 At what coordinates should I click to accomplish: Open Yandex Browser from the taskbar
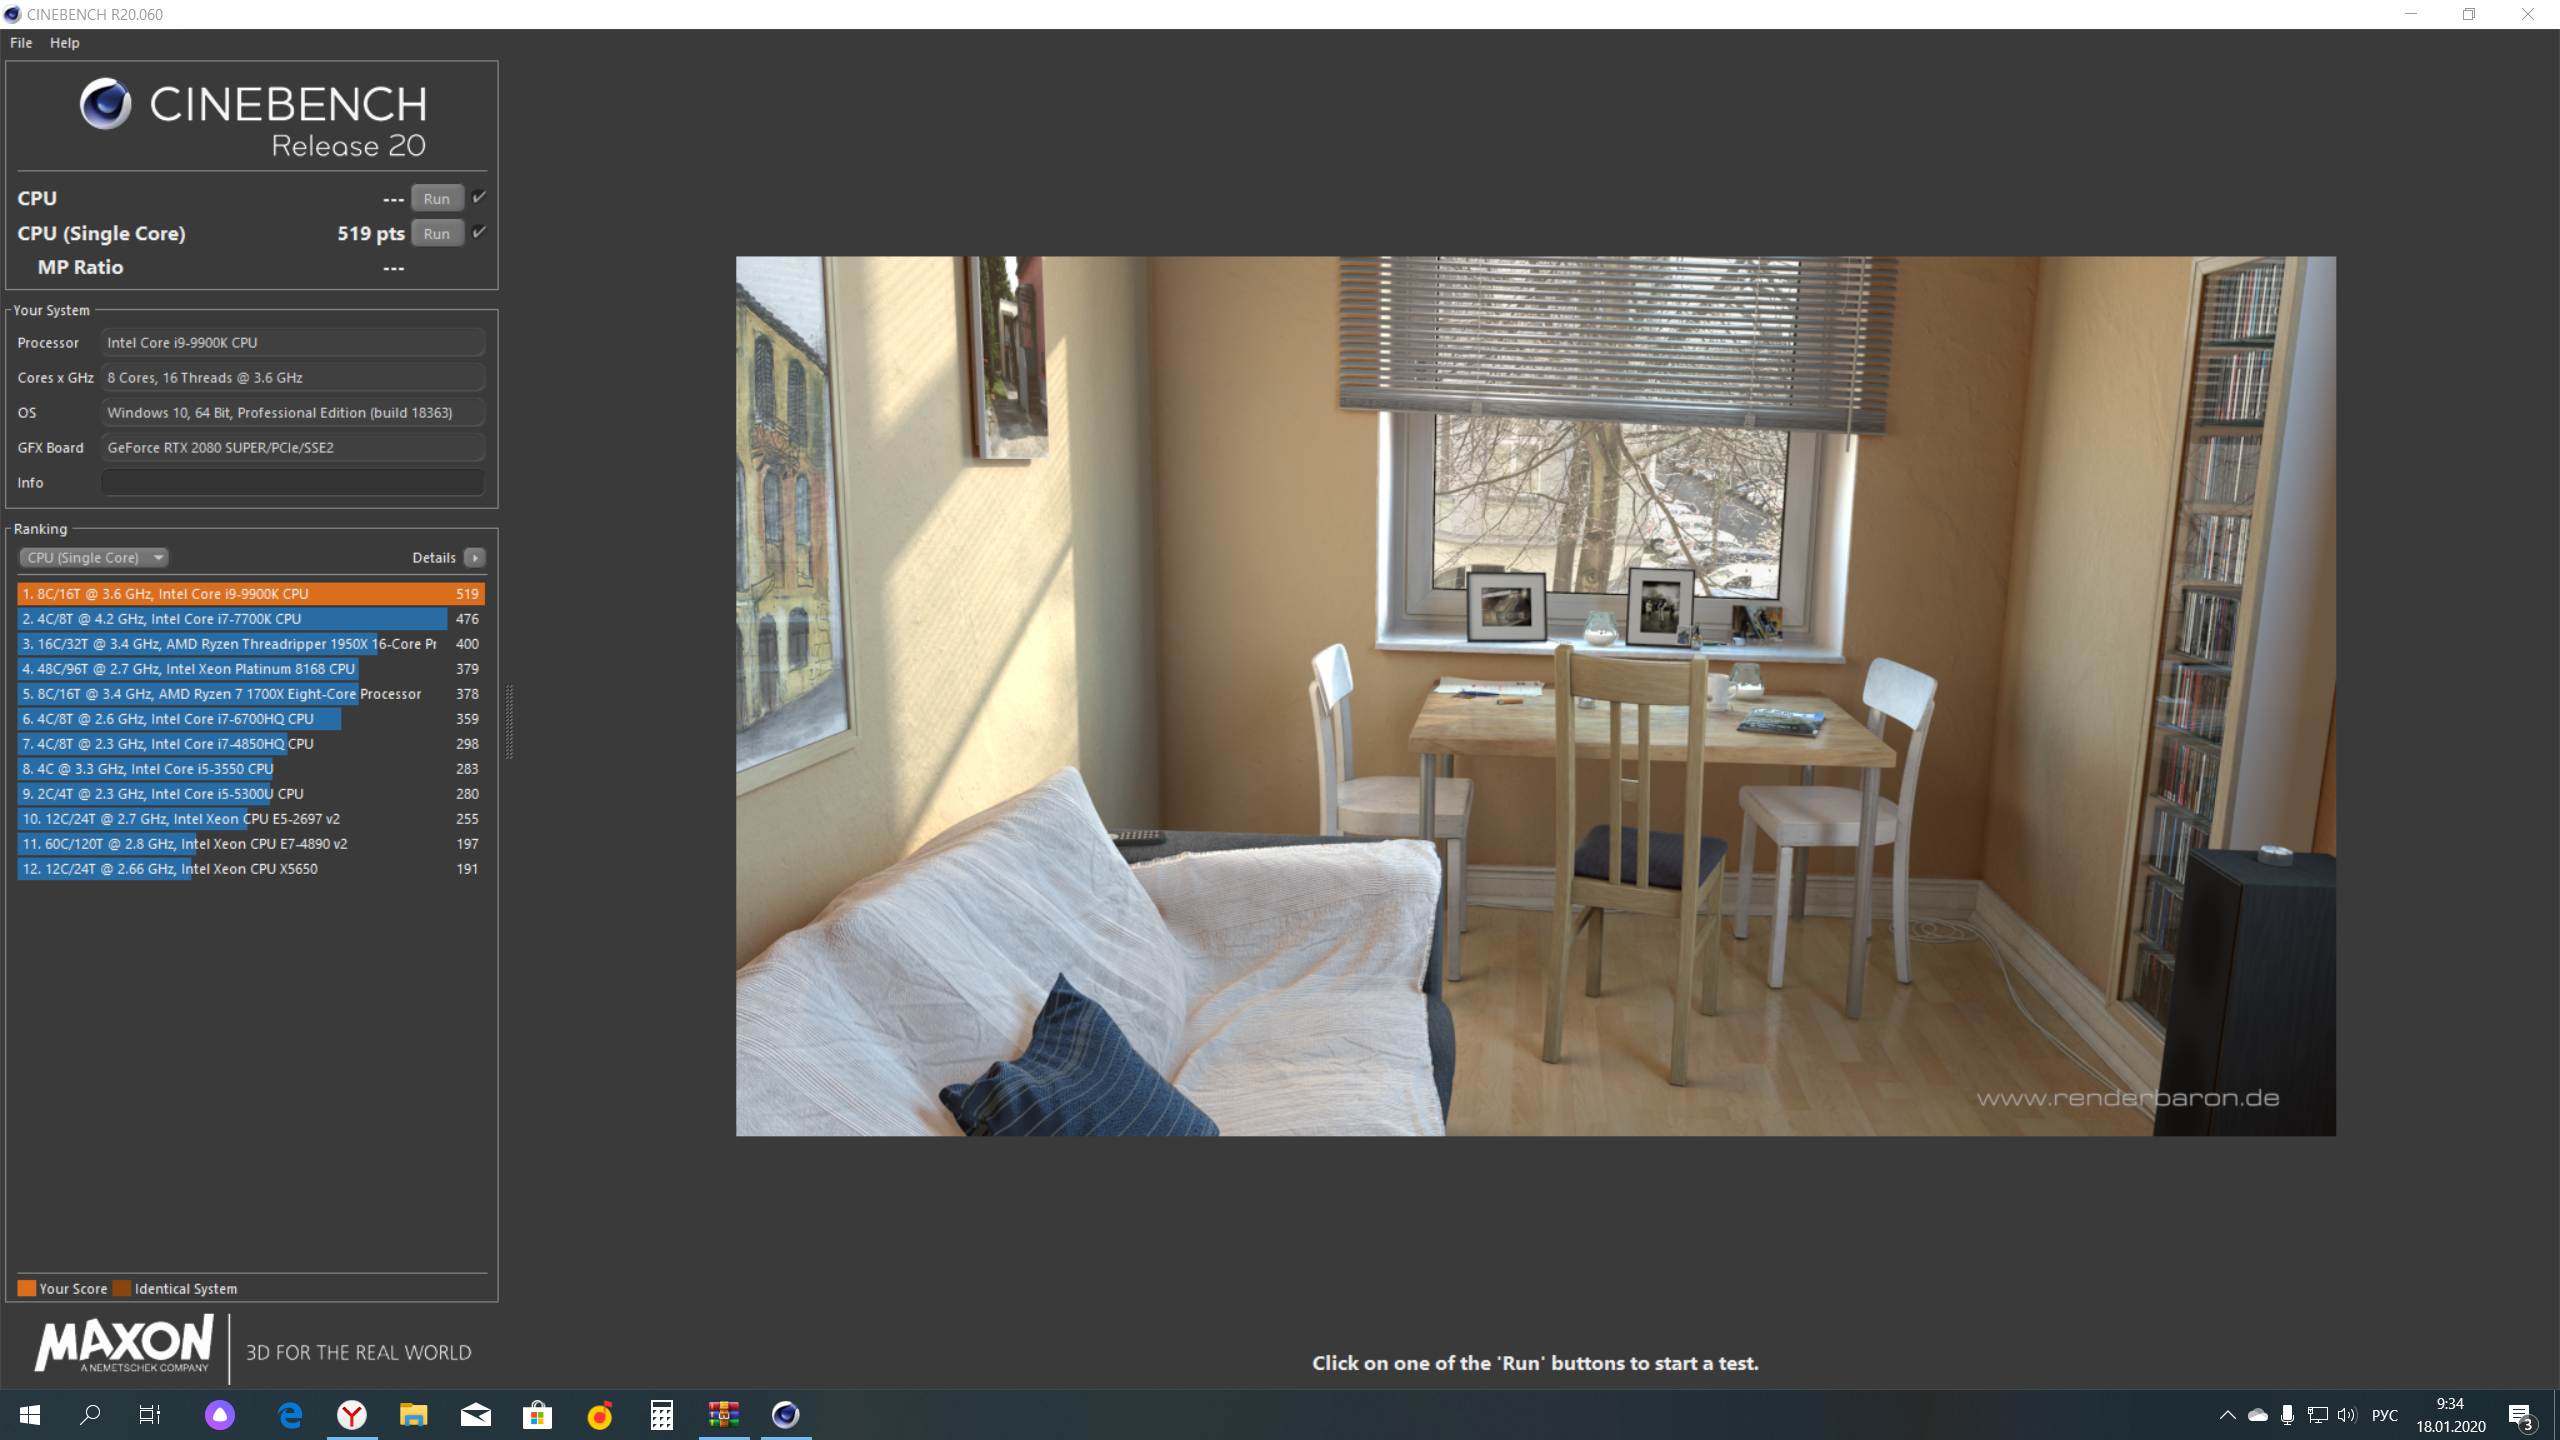[351, 1415]
